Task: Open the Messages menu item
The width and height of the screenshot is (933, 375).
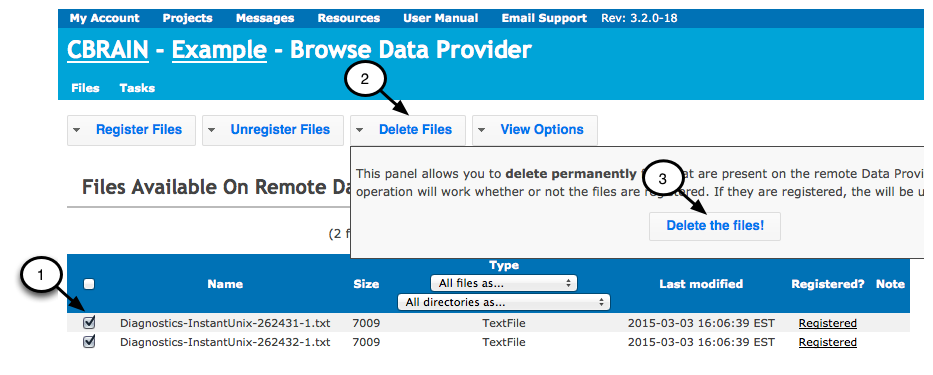Action: tap(265, 18)
